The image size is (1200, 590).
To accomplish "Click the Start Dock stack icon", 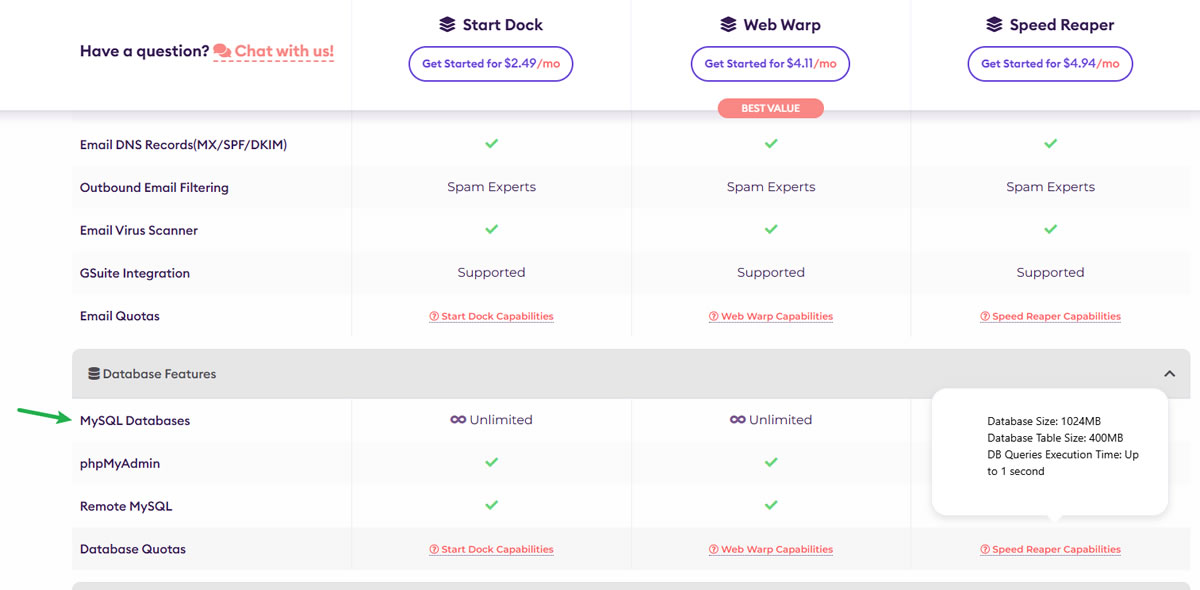I will 447,25.
